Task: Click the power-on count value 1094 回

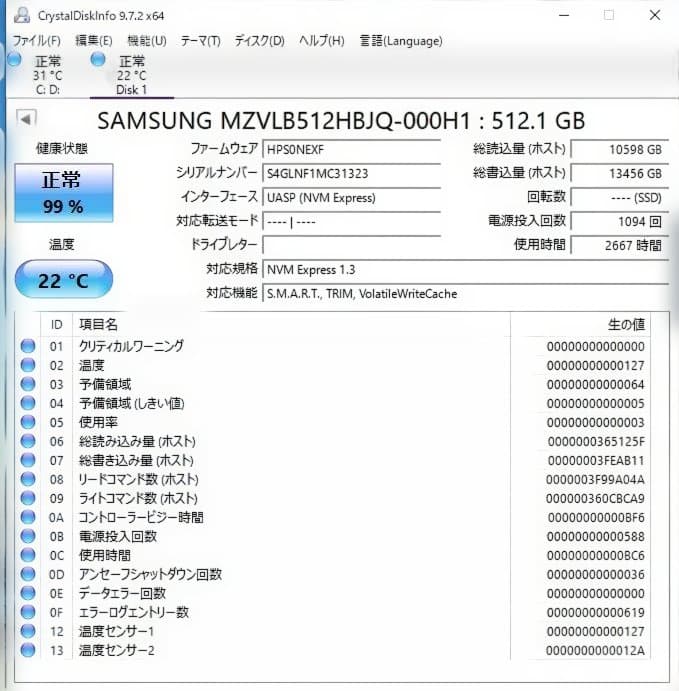Action: point(620,221)
